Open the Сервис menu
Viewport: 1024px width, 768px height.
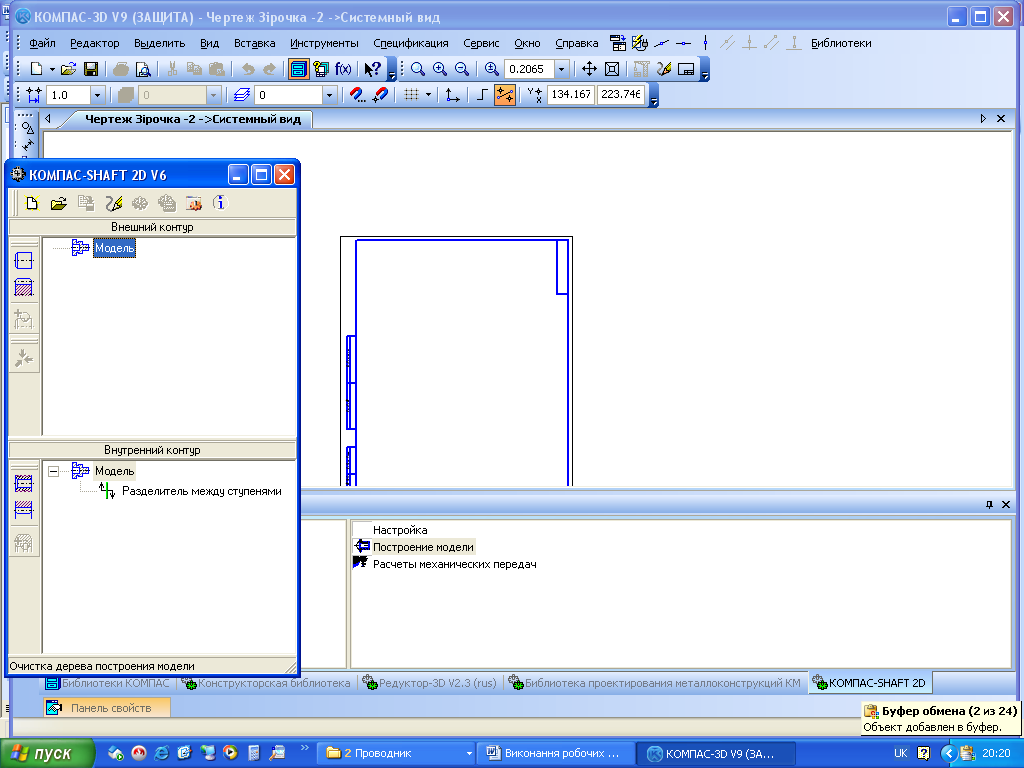pyautogui.click(x=481, y=43)
